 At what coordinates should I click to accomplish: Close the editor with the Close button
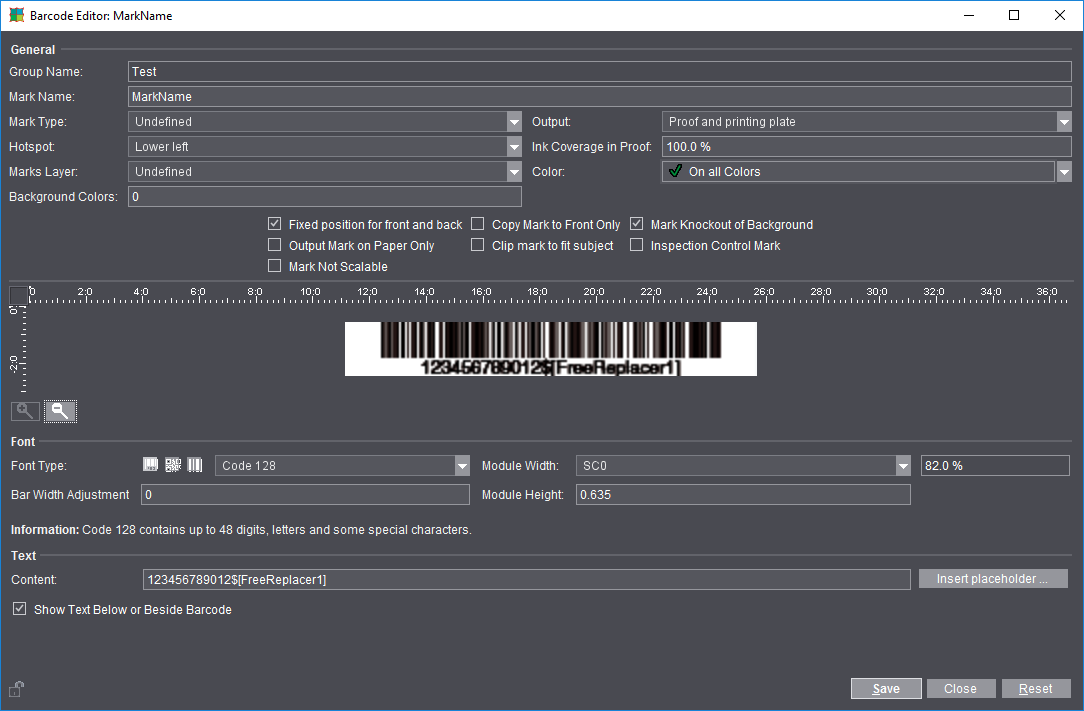[961, 688]
